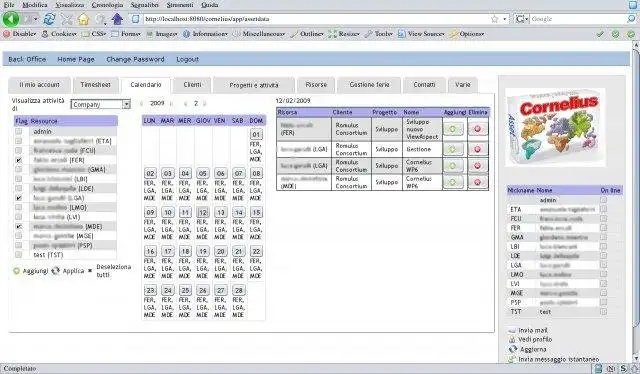Click red delete icon in FER Sviluppo nuovo row
The image size is (640, 374).
tap(478, 129)
